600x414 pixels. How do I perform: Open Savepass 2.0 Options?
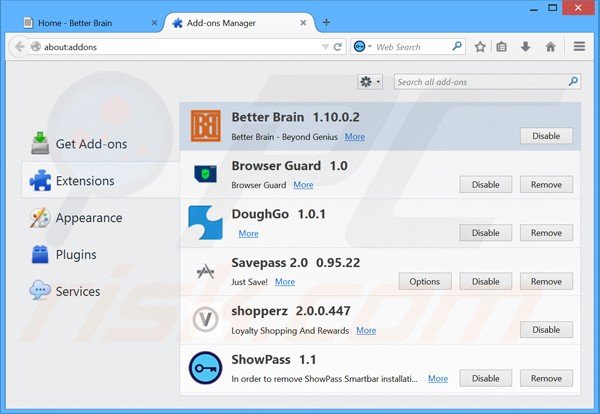[425, 281]
